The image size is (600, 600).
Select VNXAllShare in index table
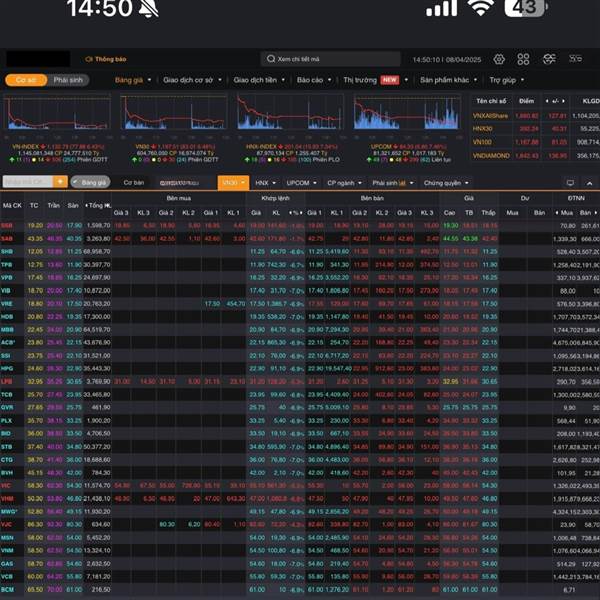coord(490,116)
